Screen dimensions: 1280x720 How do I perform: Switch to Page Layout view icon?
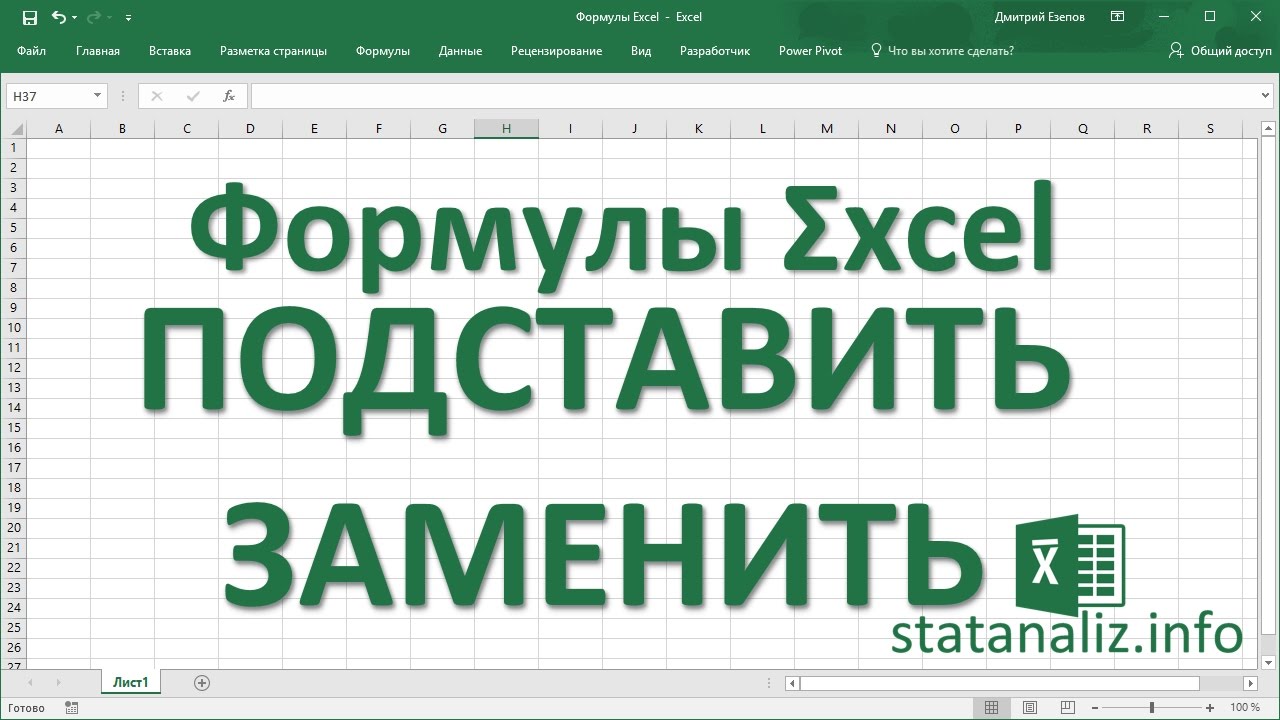pos(1030,708)
